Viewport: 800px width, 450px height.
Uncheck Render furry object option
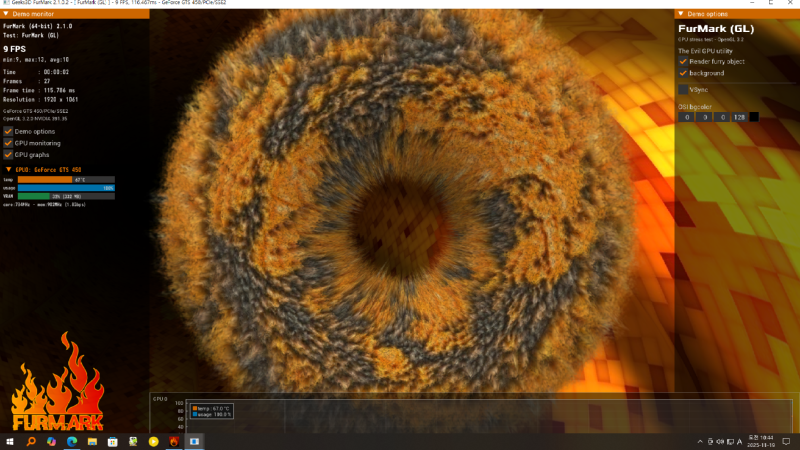coord(683,61)
